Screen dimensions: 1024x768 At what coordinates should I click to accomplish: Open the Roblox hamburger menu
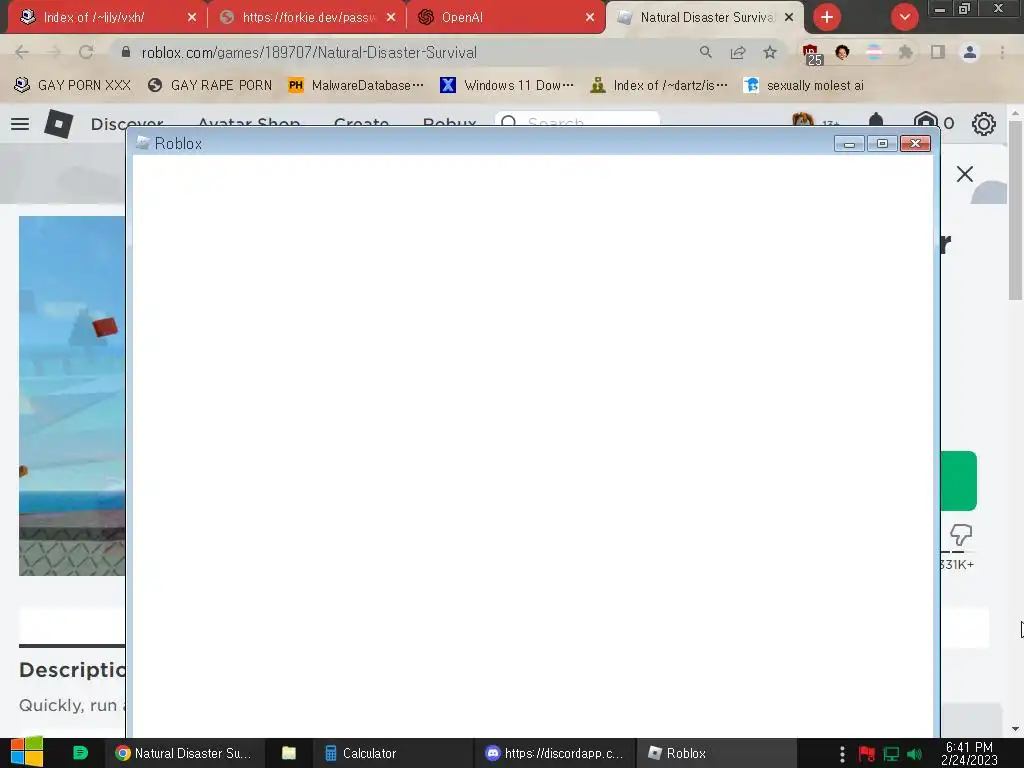point(20,123)
